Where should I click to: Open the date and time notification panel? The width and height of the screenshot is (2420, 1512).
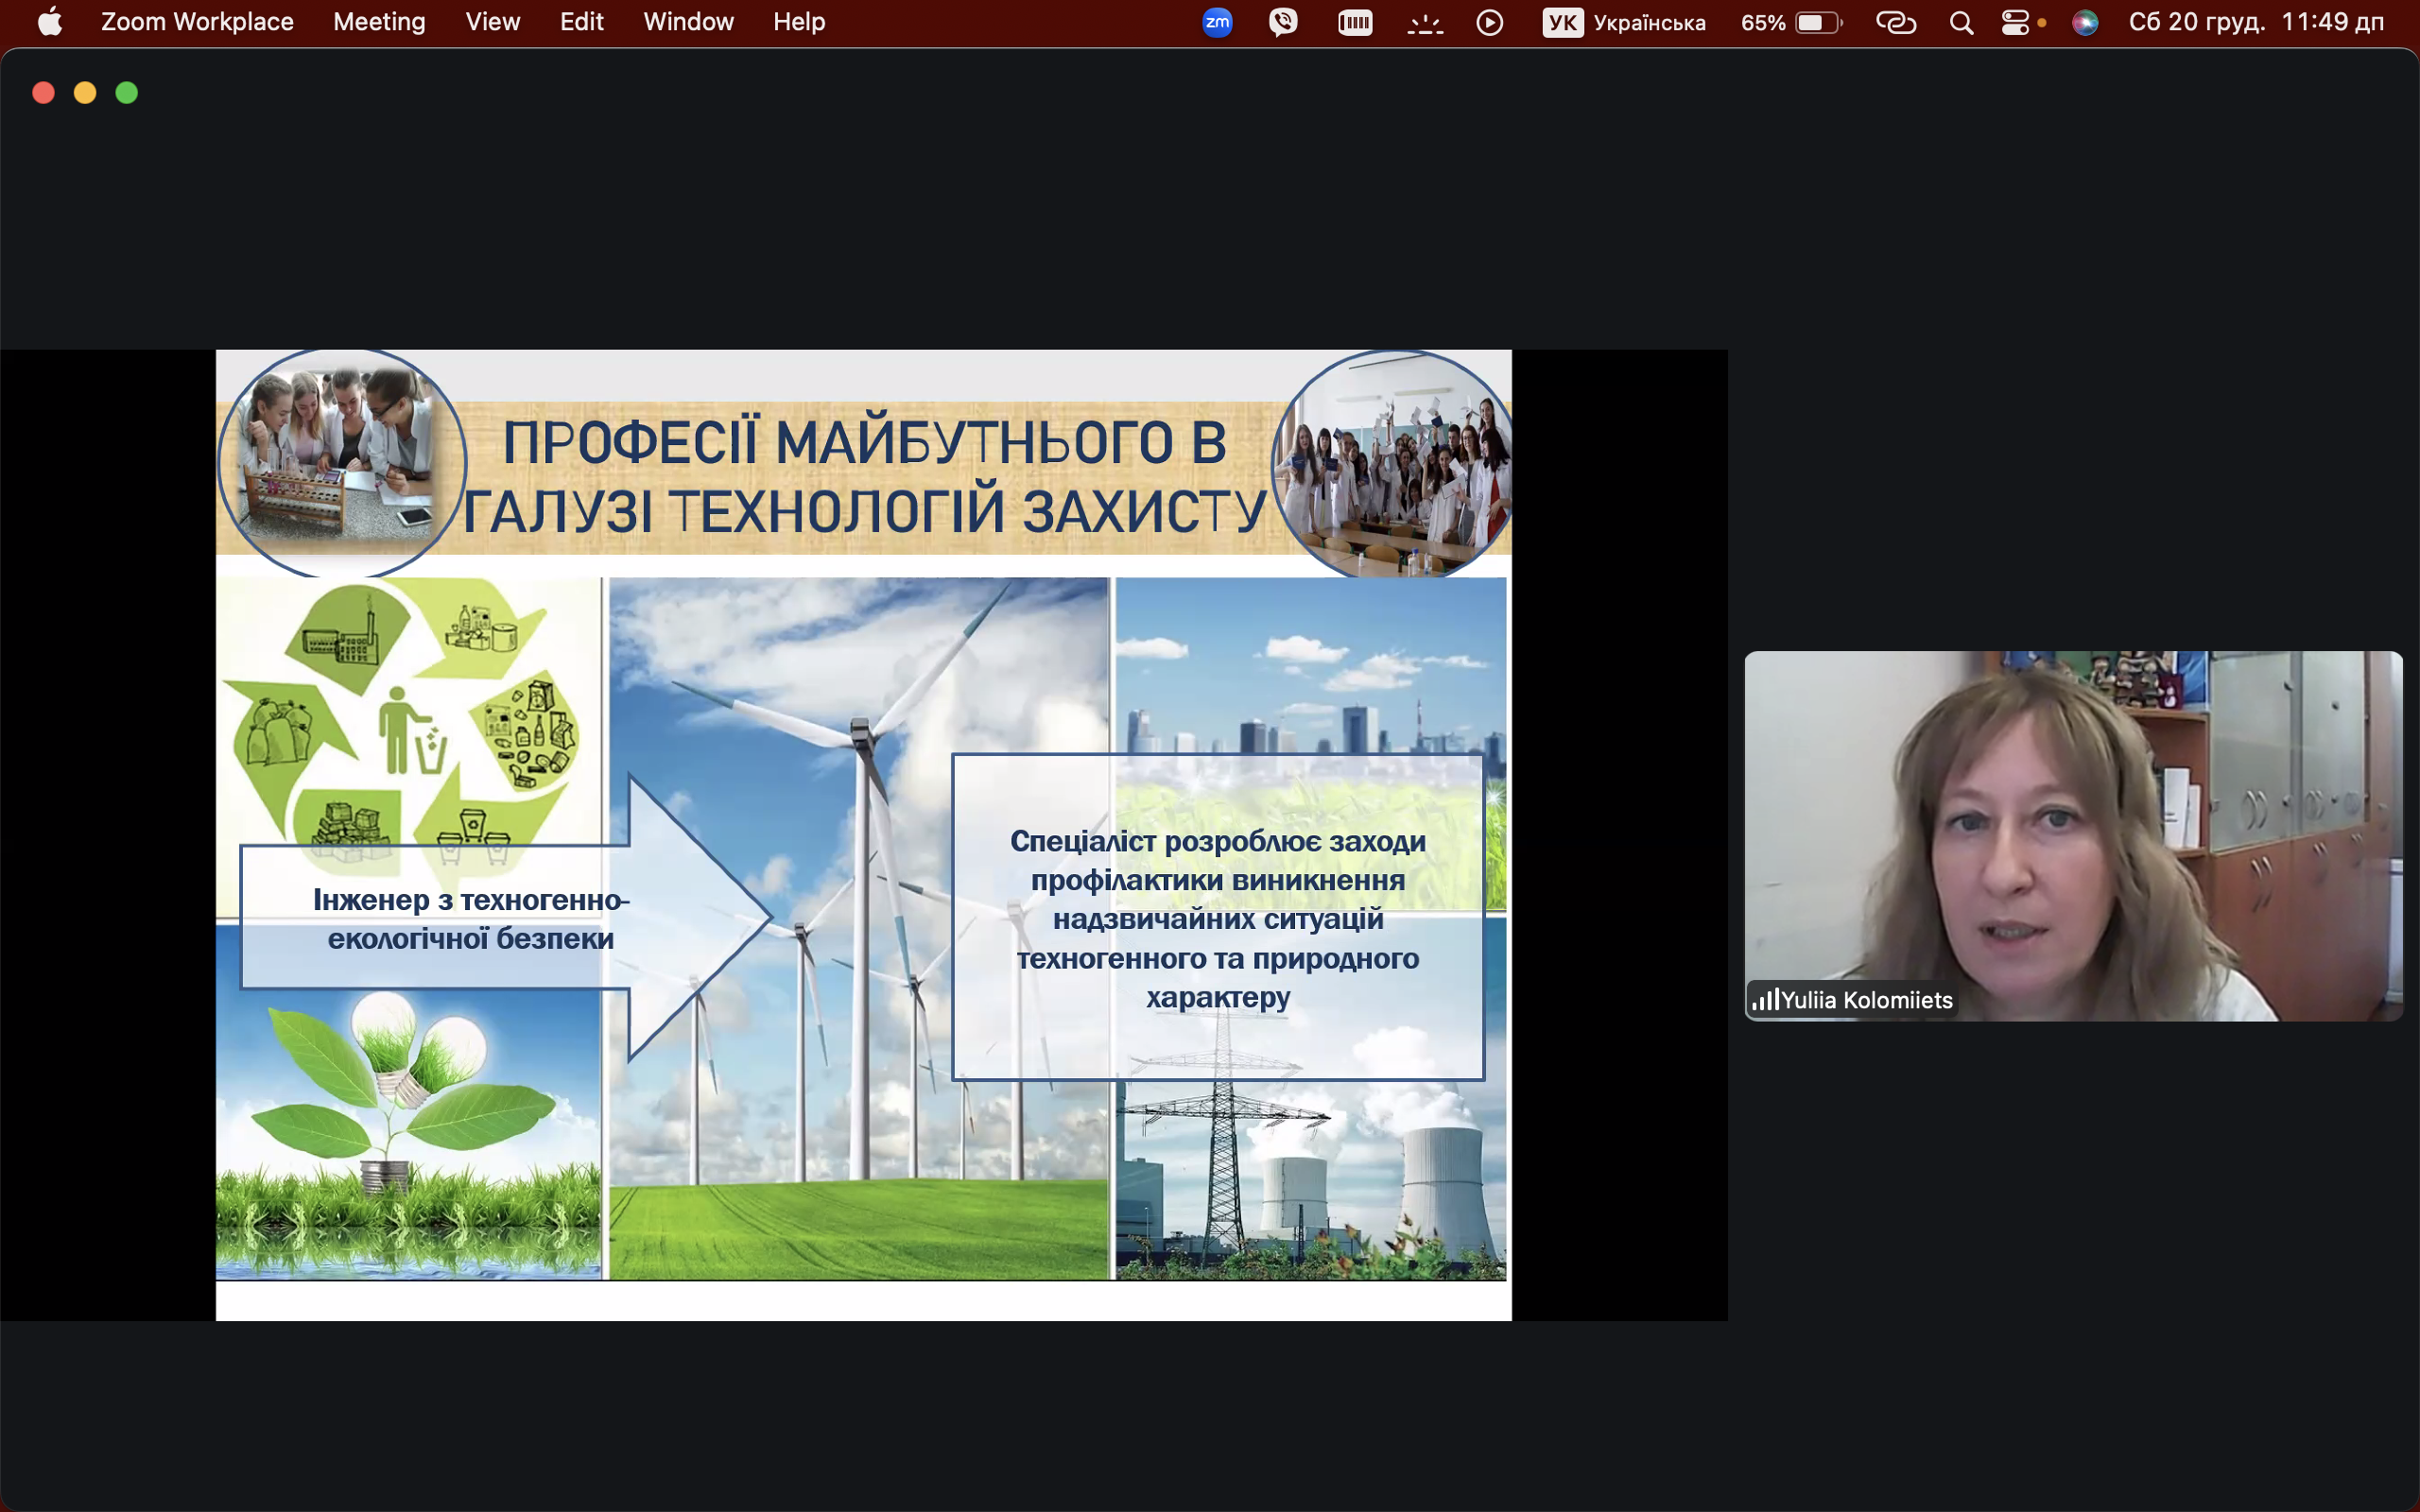[2256, 22]
